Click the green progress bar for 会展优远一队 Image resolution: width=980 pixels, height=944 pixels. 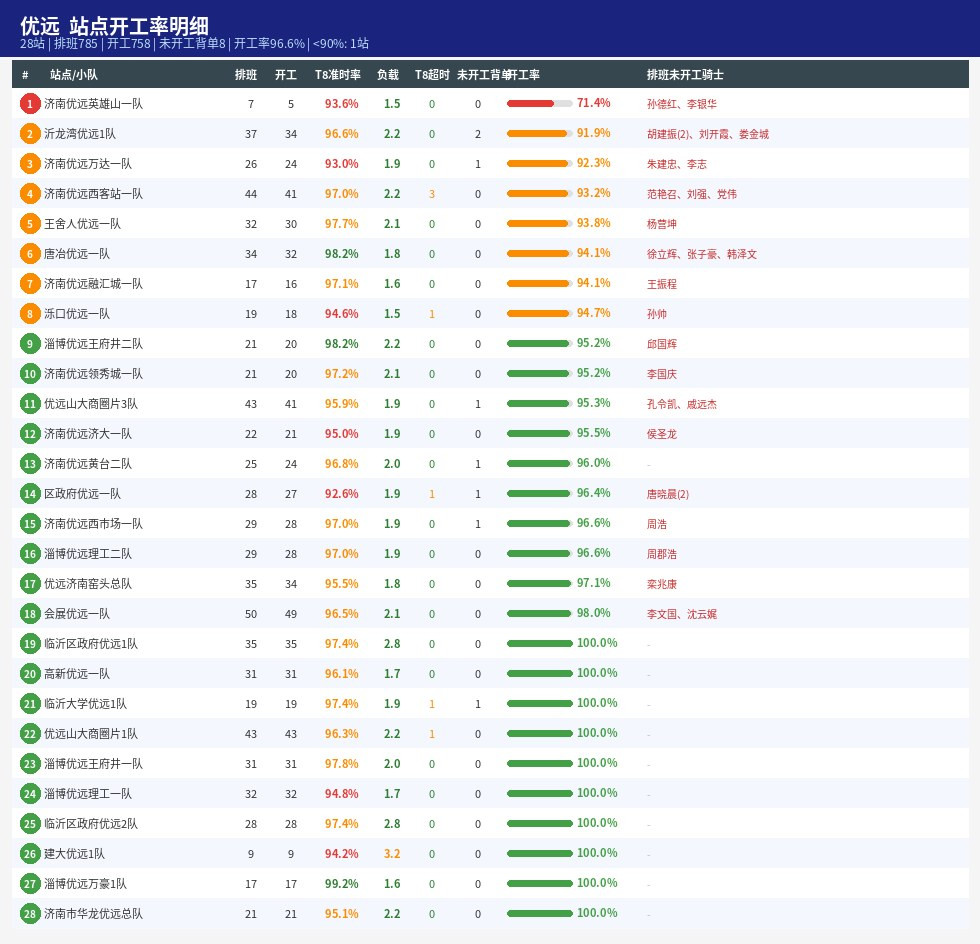click(539, 614)
